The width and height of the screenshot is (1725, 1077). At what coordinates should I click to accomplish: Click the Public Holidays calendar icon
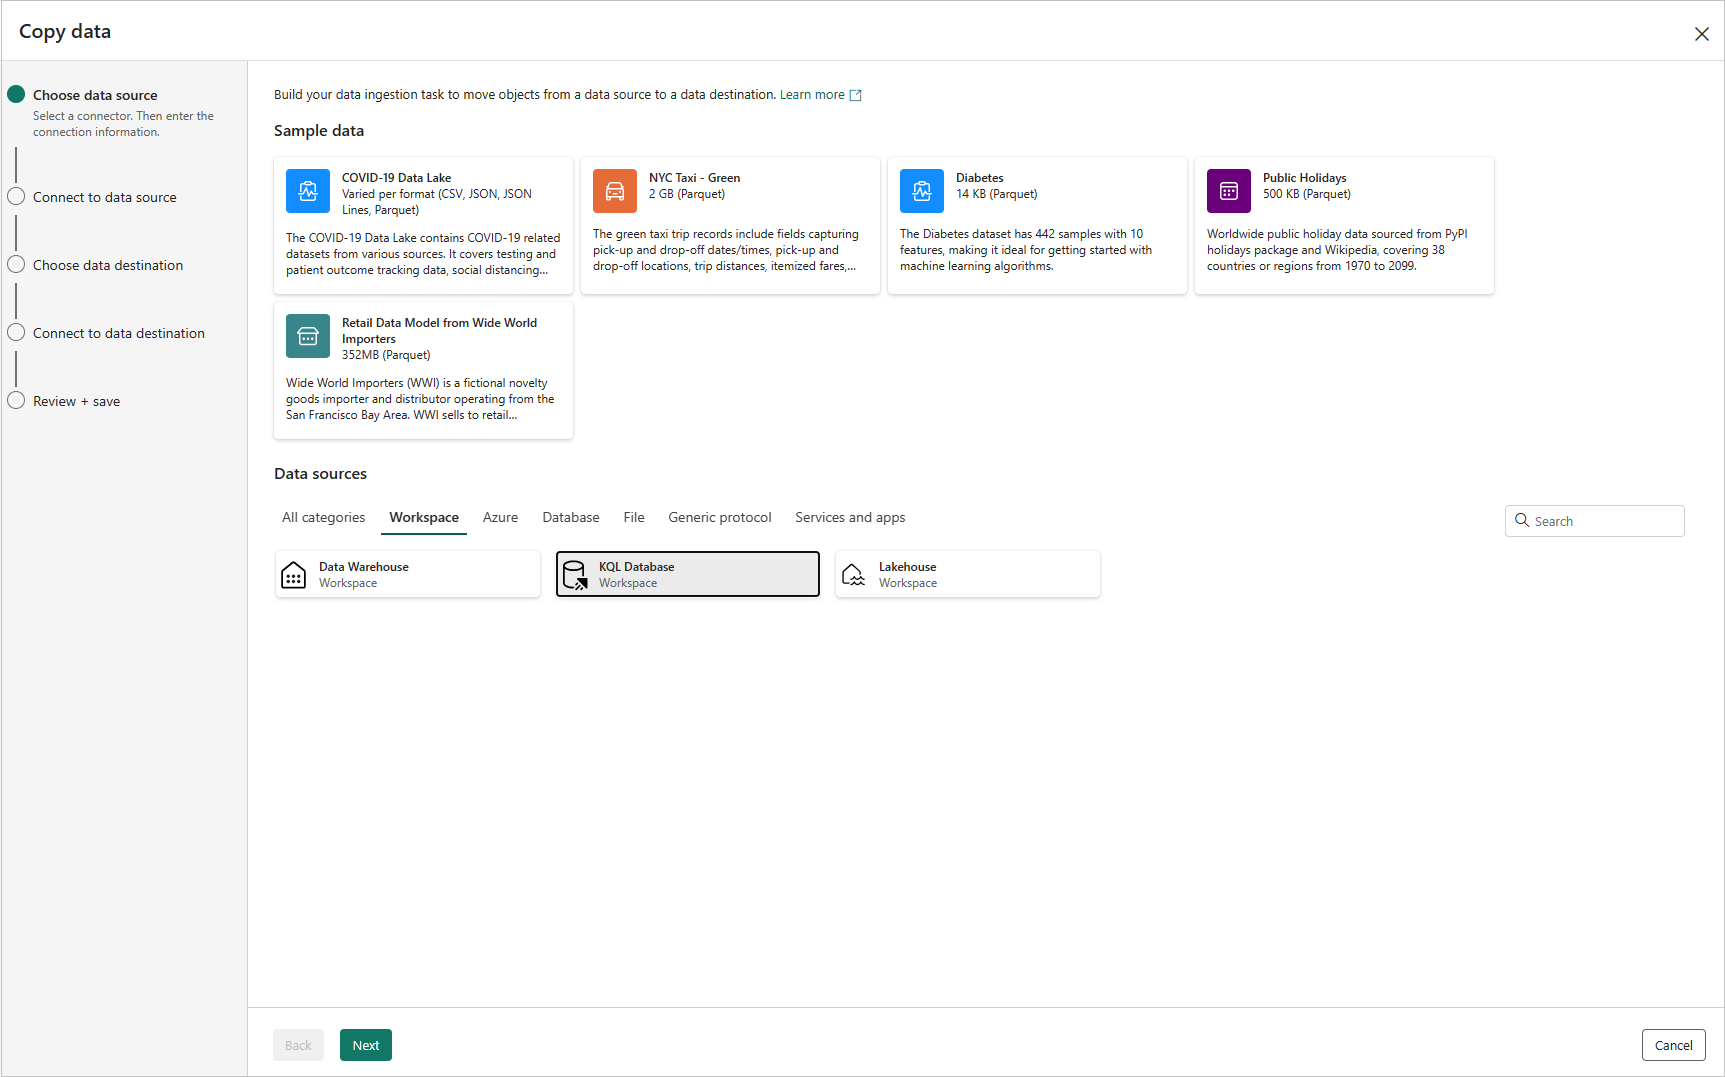coord(1228,191)
